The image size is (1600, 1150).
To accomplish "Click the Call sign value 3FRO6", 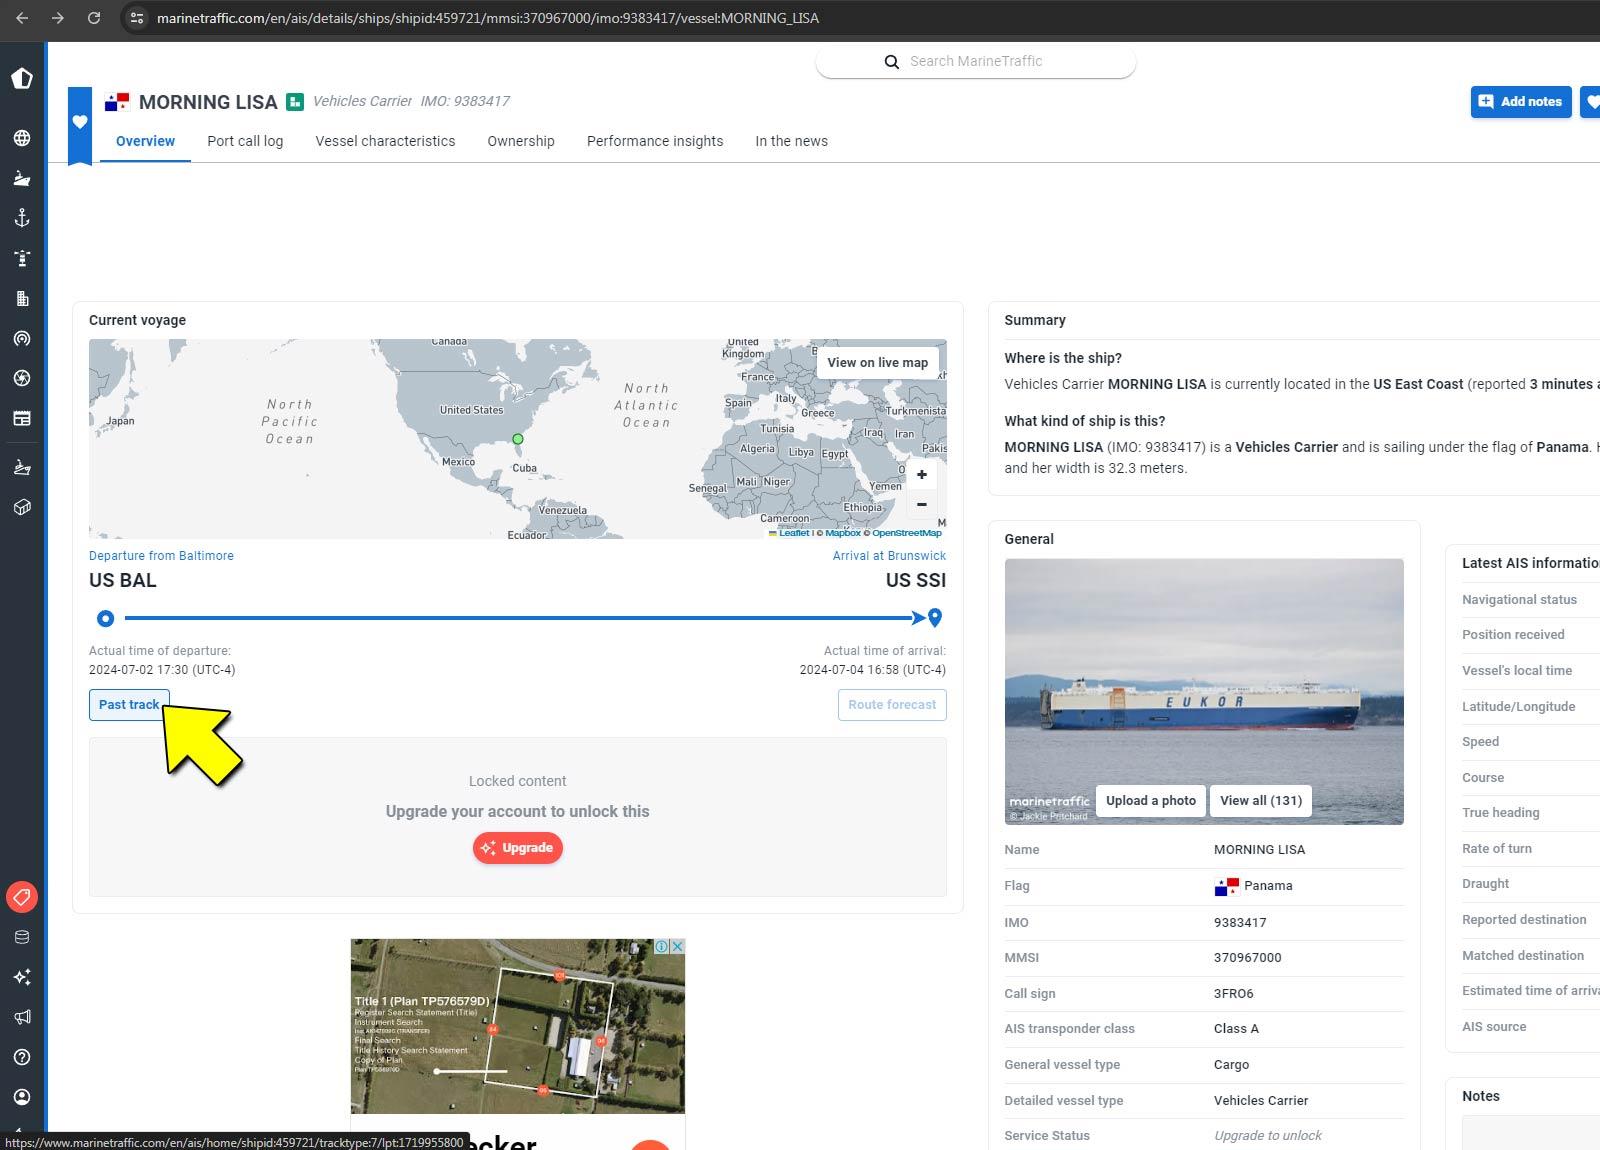I will click(1233, 993).
